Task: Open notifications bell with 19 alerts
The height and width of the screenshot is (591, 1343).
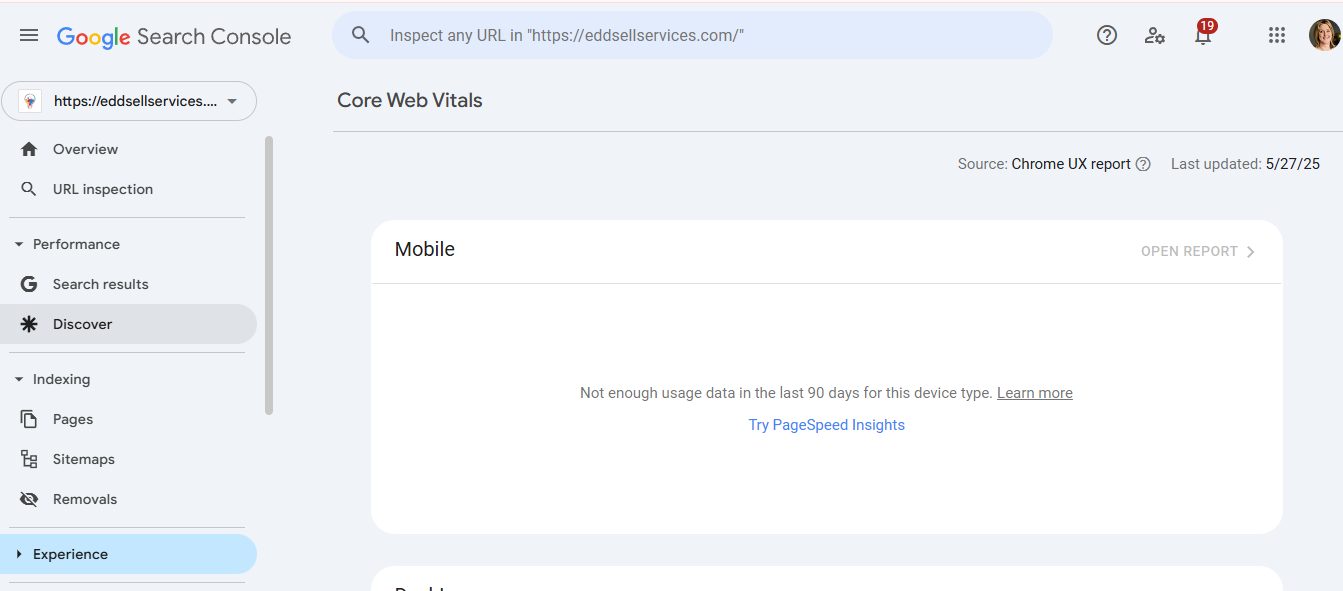Action: 1204,33
